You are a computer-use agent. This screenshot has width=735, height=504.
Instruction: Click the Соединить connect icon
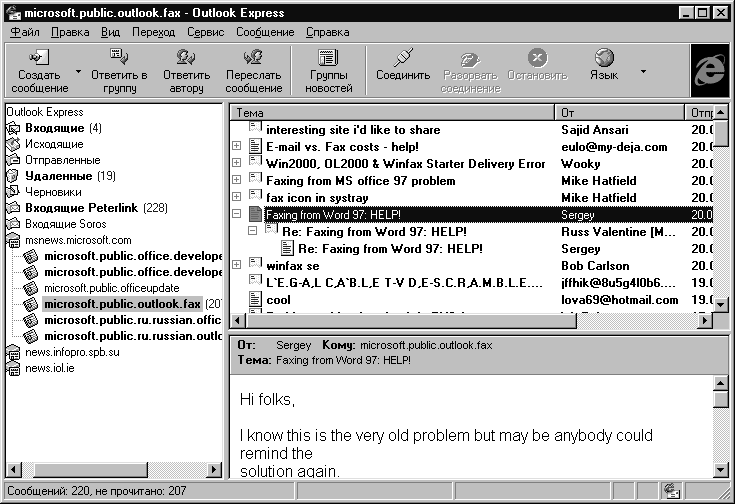[403, 57]
